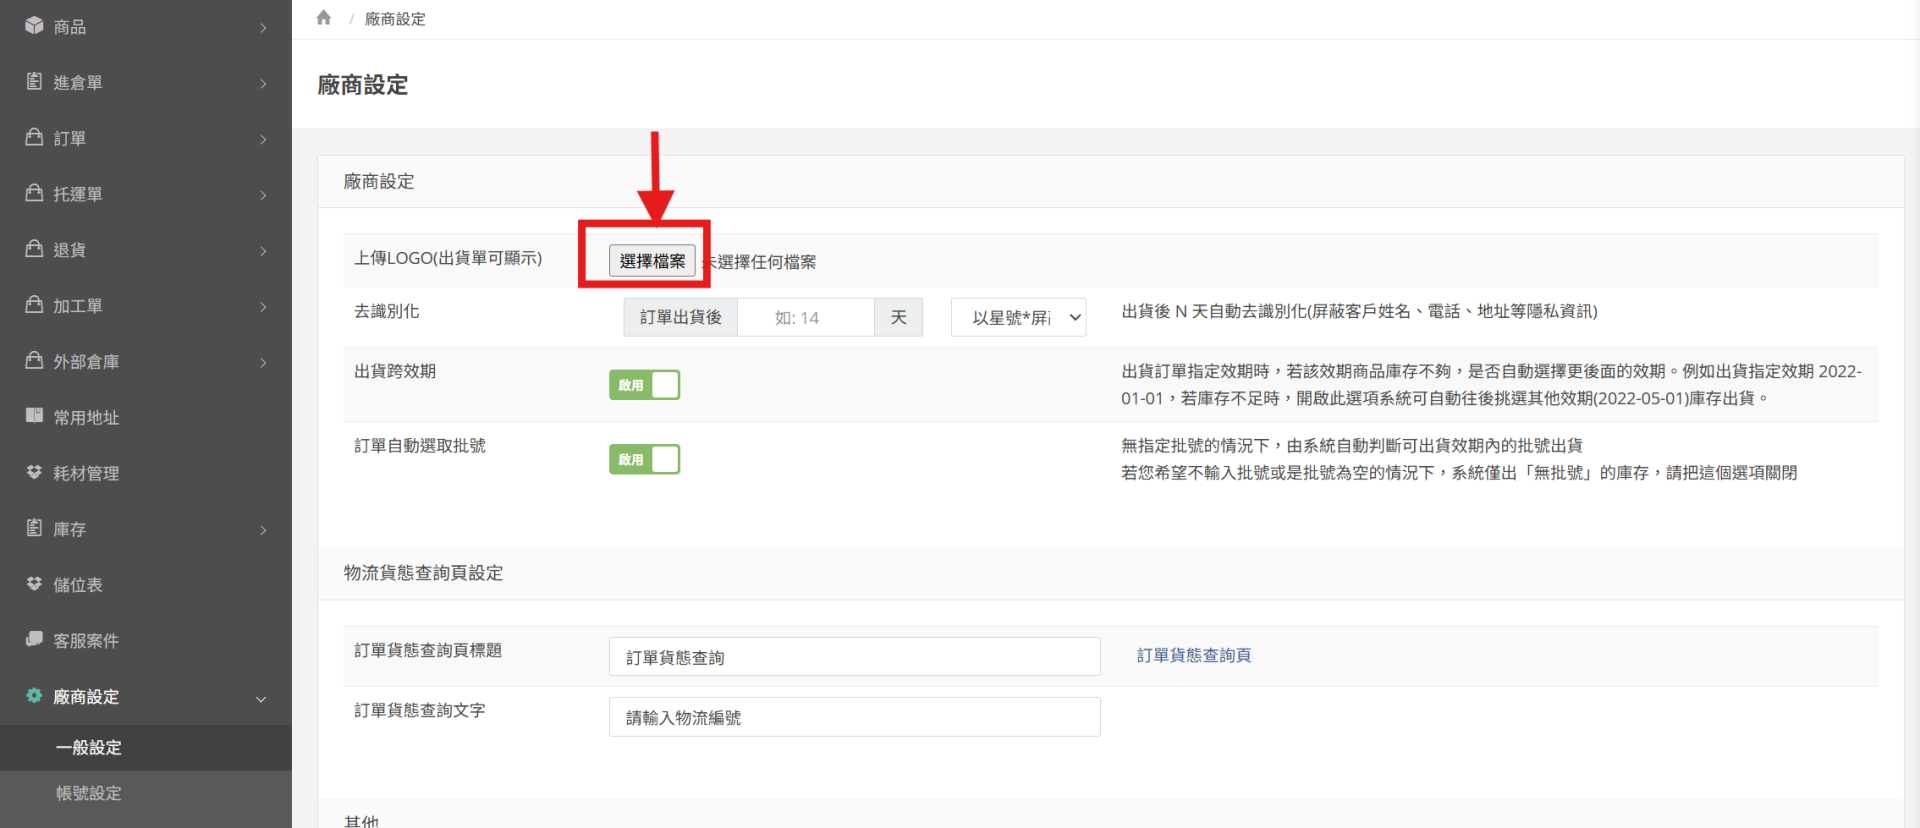Open the 以星號*屏蔽 dropdown
This screenshot has width=1920, height=828.
pyautogui.click(x=1018, y=318)
